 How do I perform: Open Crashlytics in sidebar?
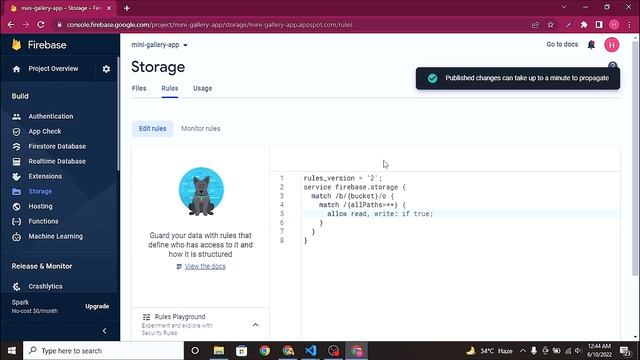pos(45,287)
